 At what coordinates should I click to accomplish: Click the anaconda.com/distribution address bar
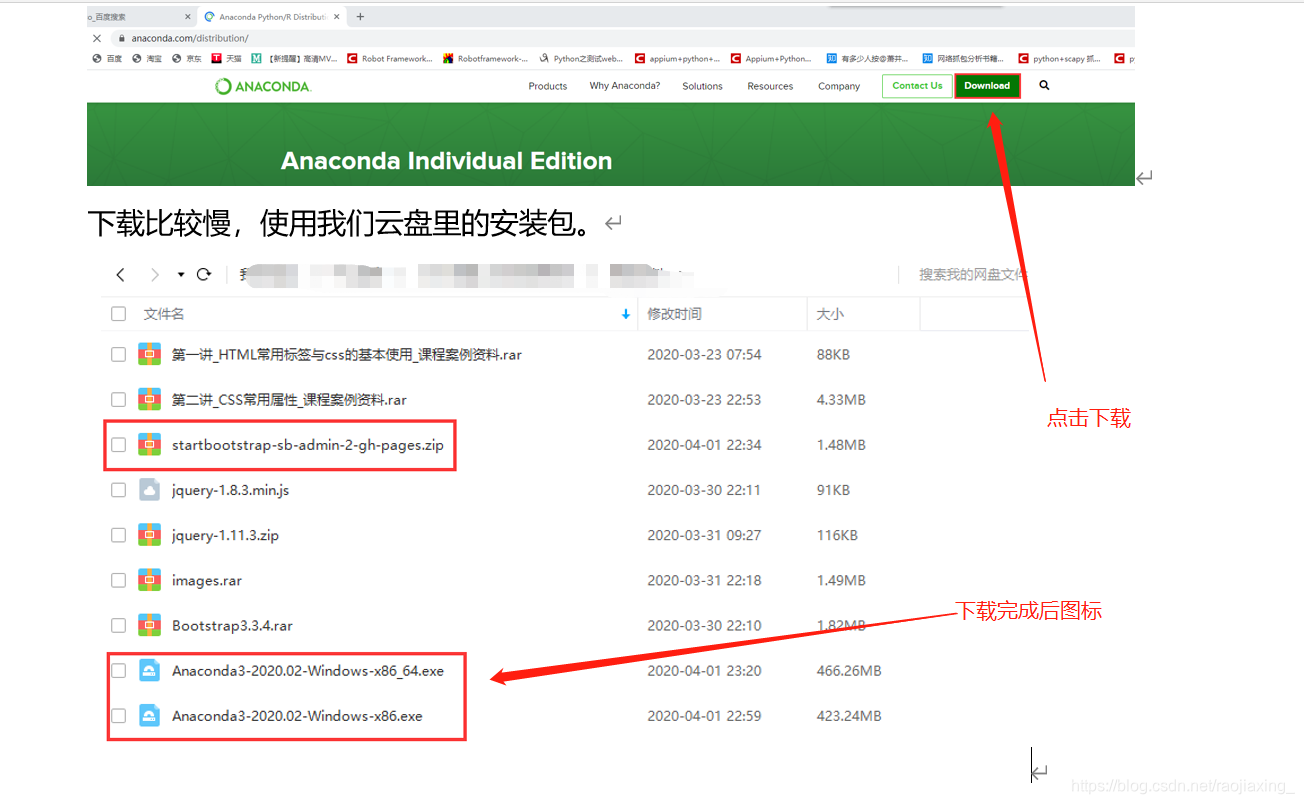coord(189,38)
